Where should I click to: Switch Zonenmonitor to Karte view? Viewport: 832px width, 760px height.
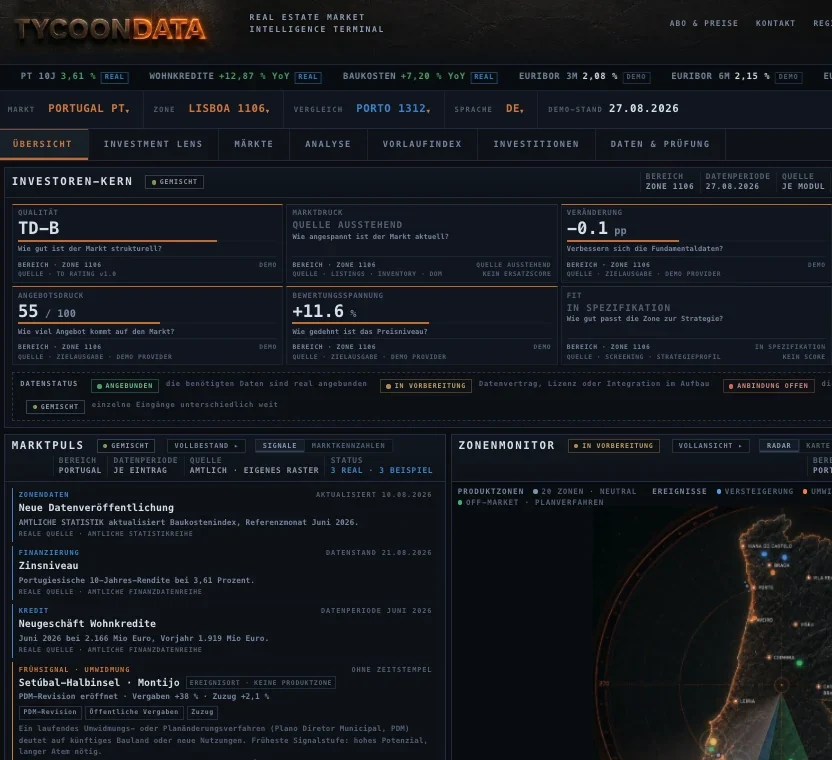click(x=817, y=446)
